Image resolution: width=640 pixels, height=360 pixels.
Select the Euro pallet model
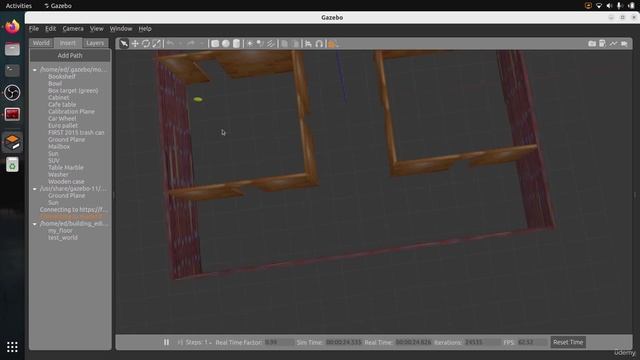tap(63, 125)
